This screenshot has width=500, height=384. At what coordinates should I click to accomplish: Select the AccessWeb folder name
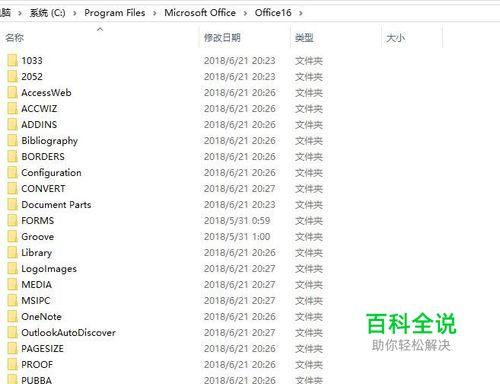click(x=46, y=93)
